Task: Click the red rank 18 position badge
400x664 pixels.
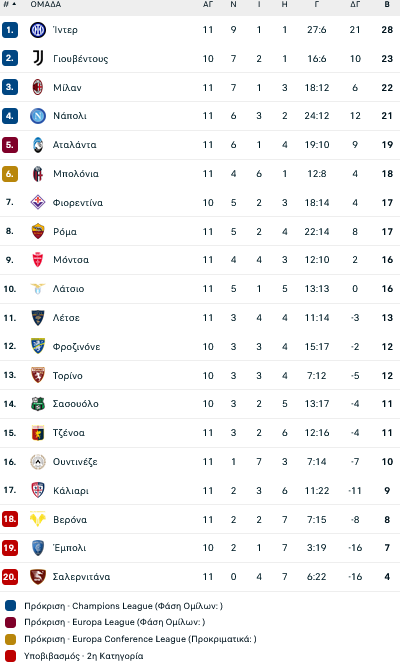Action: pyautogui.click(x=9, y=519)
